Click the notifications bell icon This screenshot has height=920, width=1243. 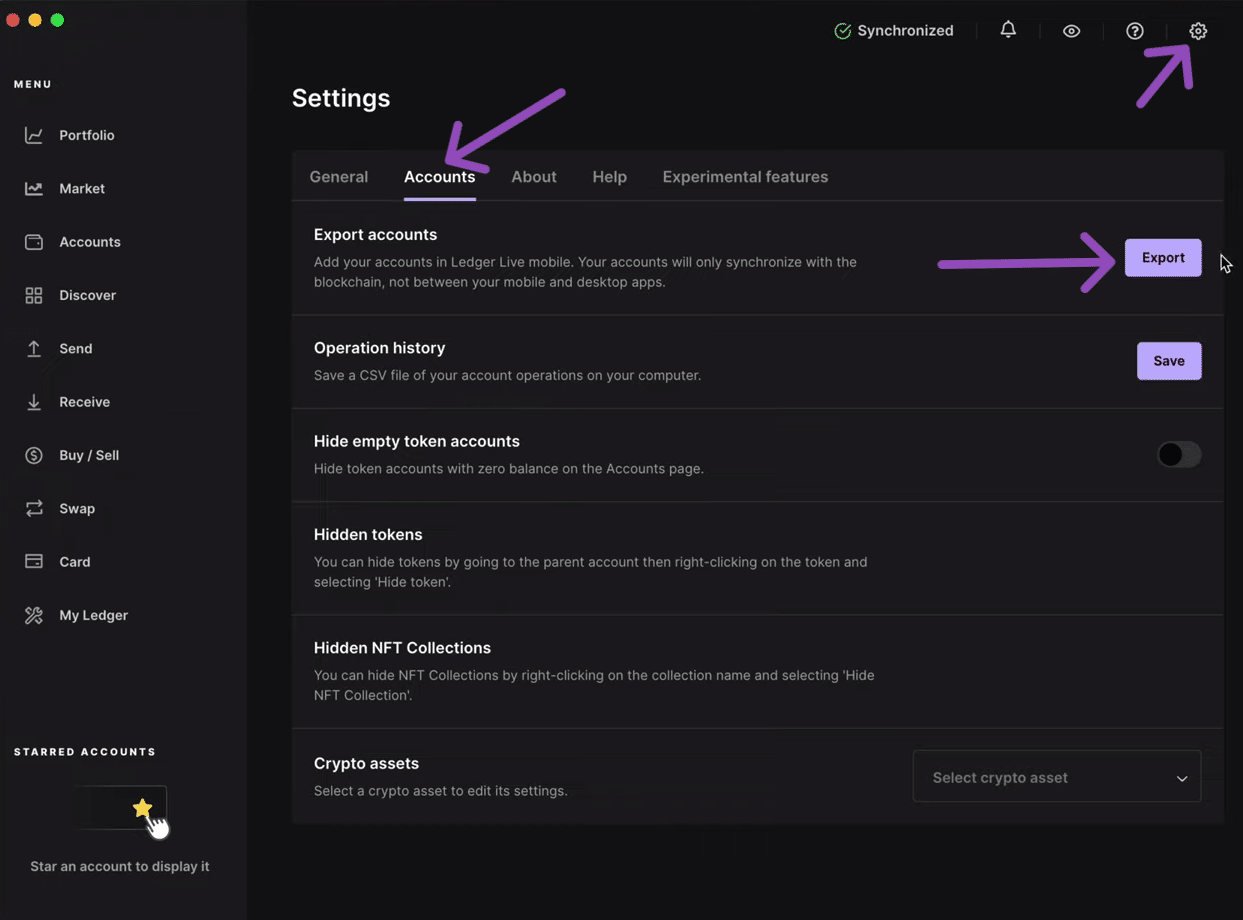click(x=1008, y=30)
